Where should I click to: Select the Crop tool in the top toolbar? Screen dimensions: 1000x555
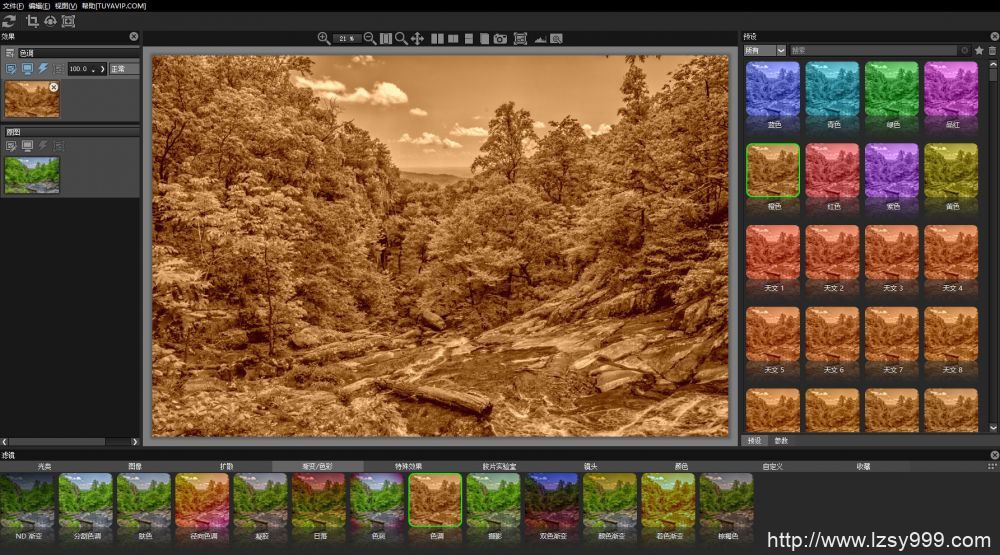pos(32,21)
